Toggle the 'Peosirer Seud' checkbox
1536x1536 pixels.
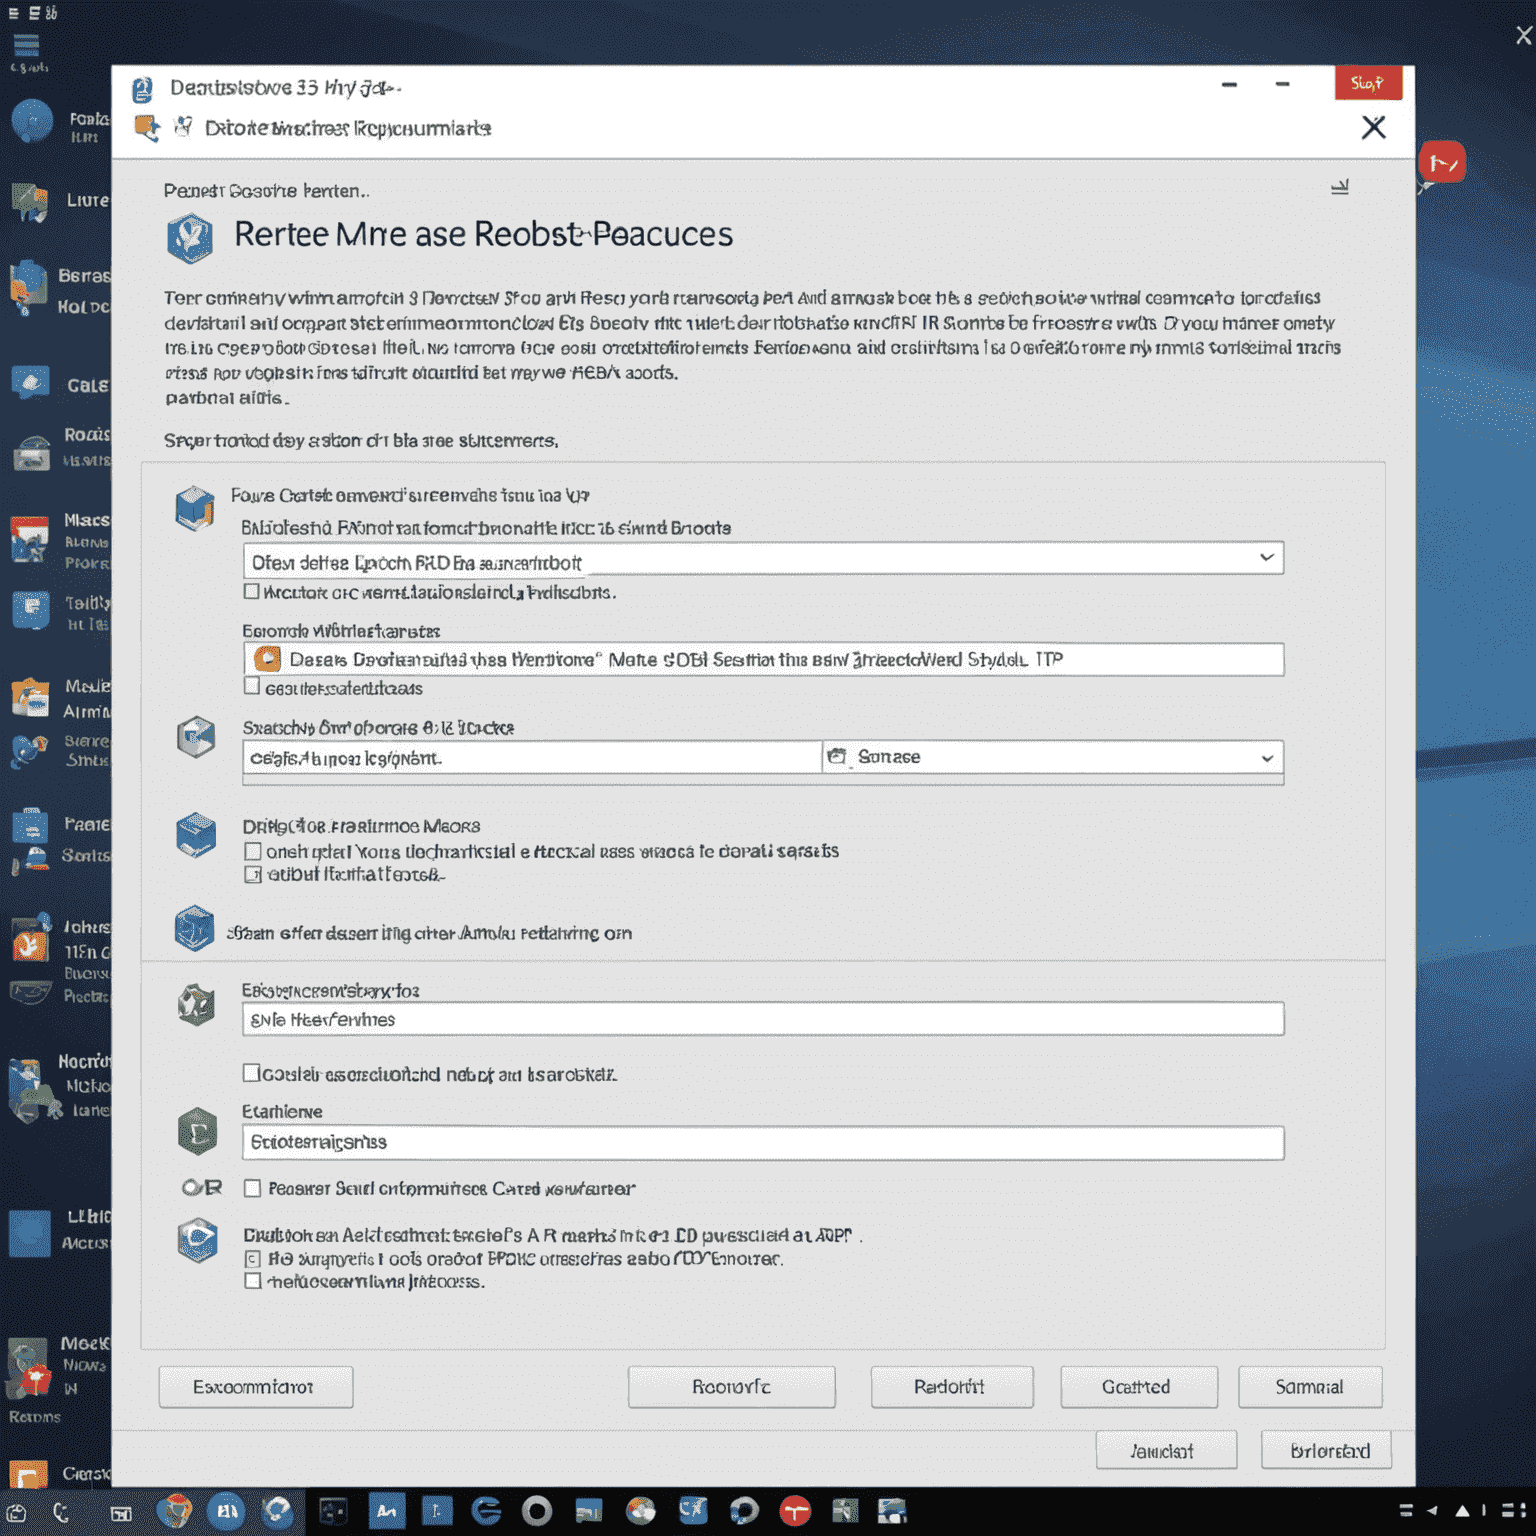coord(253,1188)
